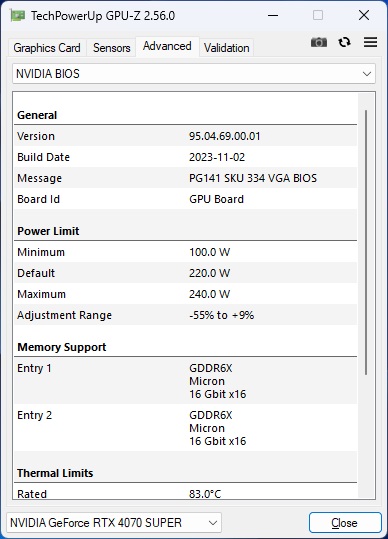
Task: Open the NVIDIA GeForce RTX 4070 SUPER selector
Action: click(114, 523)
